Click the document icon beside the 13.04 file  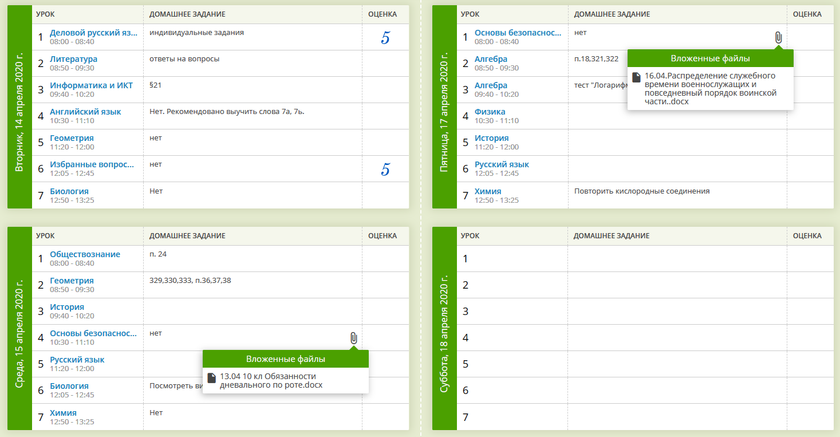211,377
